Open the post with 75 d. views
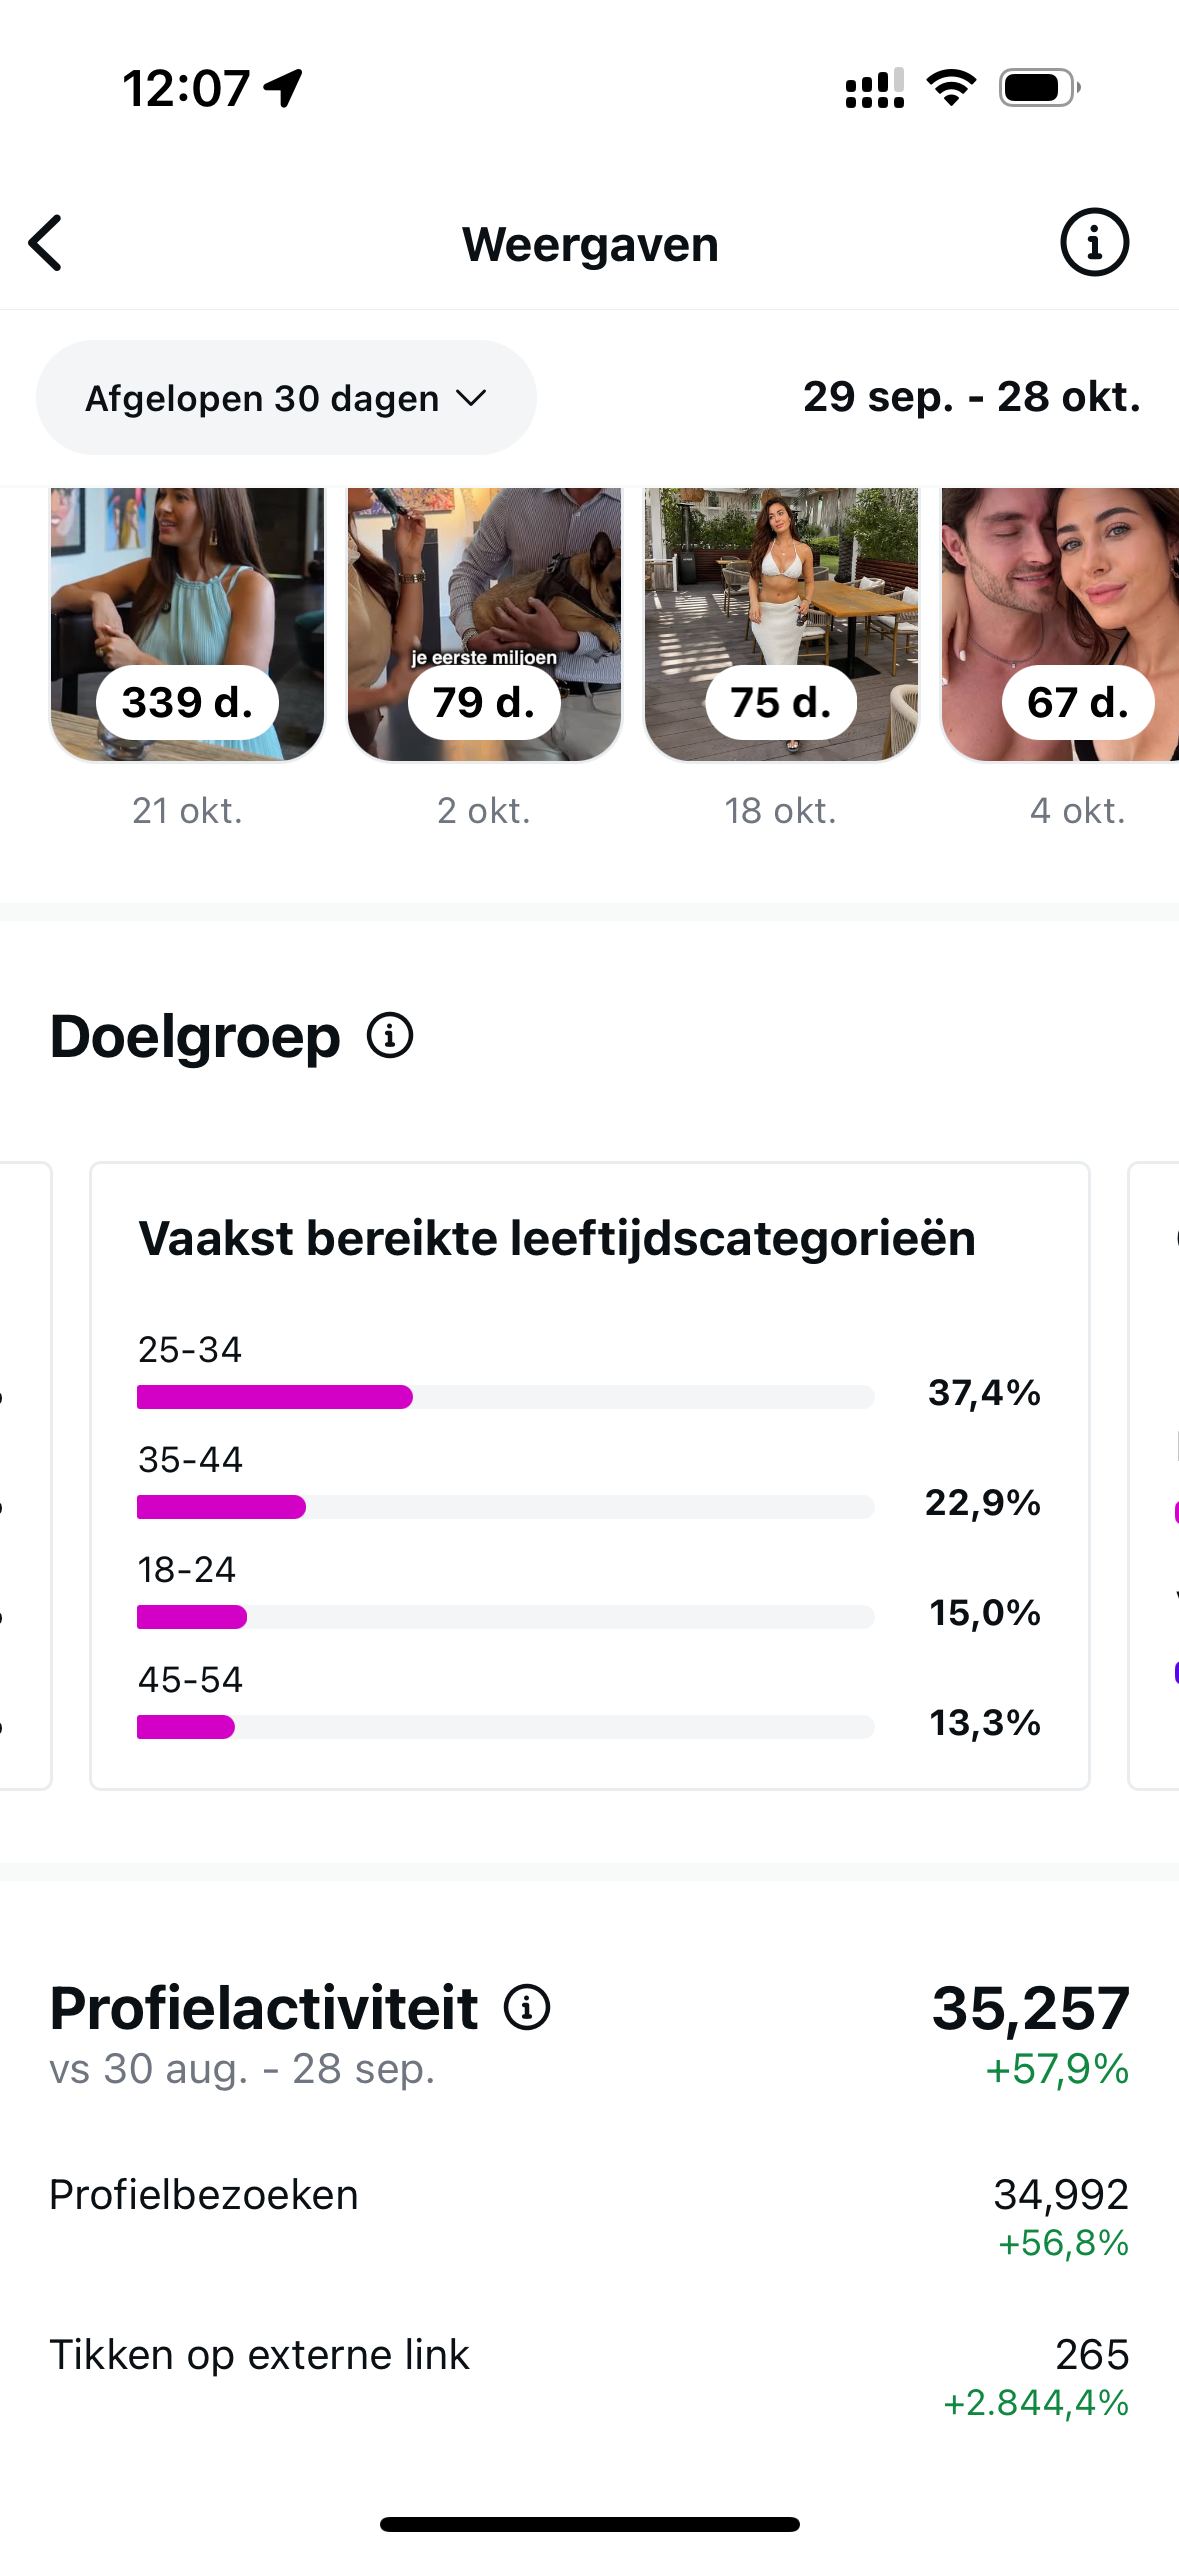Viewport: 1179px width, 2556px height. pos(781,624)
